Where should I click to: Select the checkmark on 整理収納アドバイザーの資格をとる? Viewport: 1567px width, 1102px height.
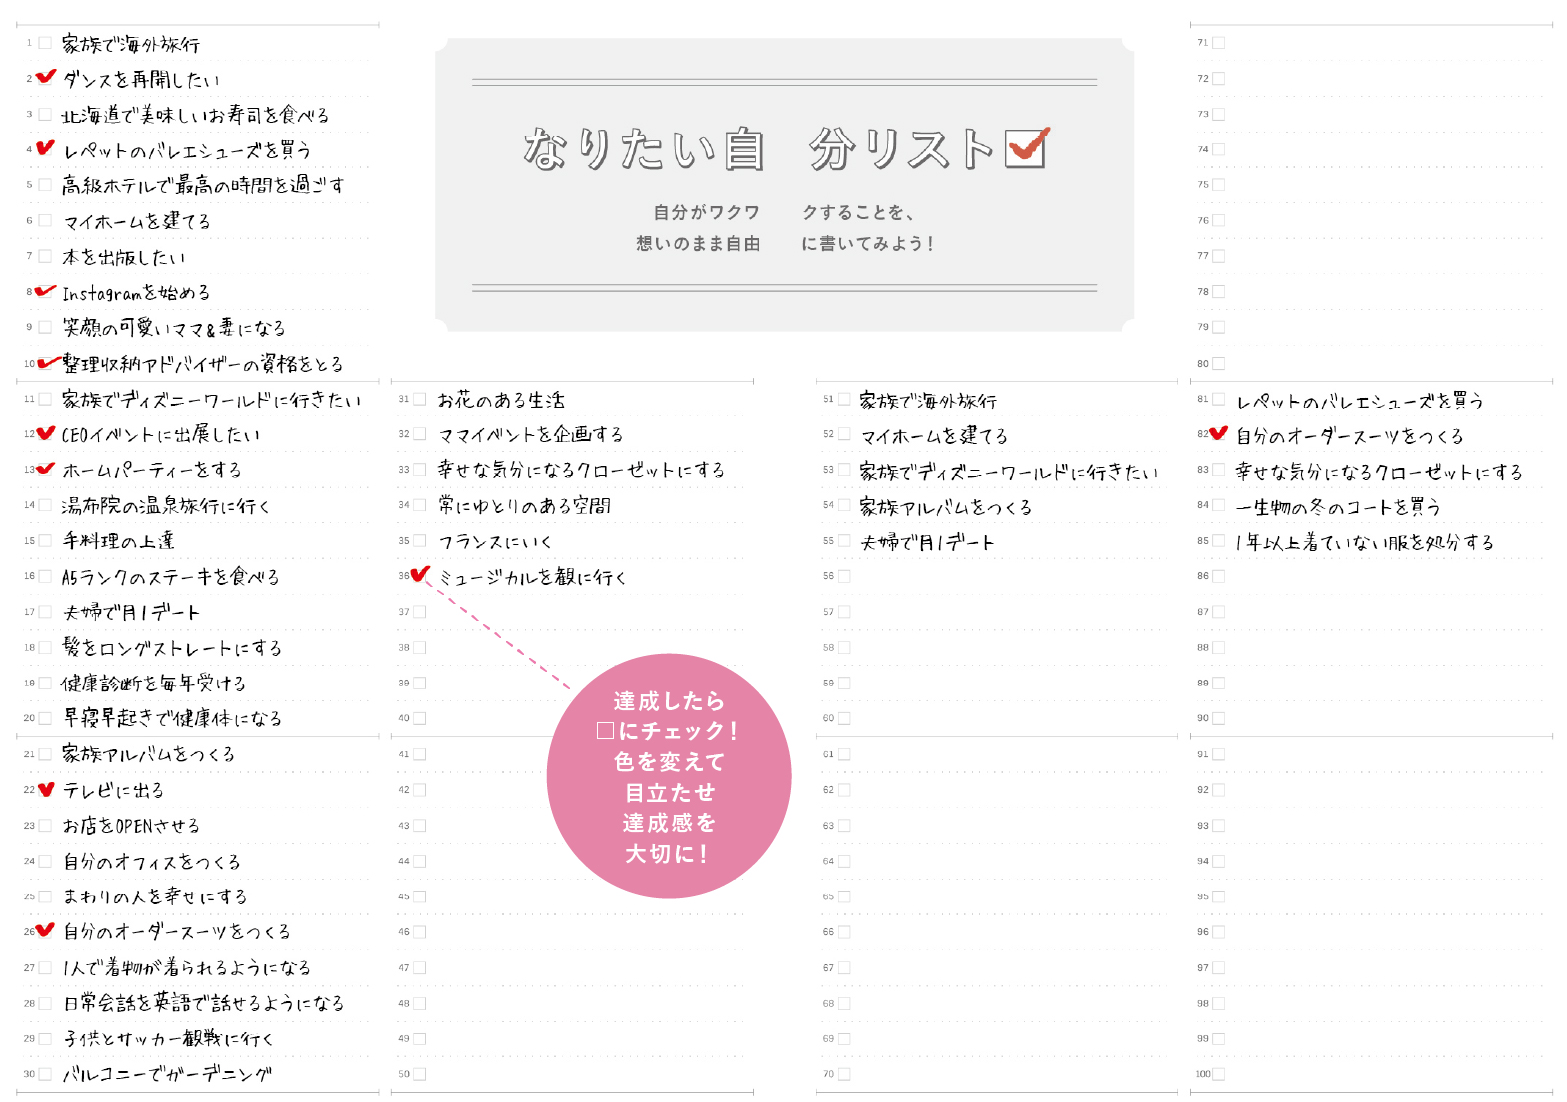44,362
